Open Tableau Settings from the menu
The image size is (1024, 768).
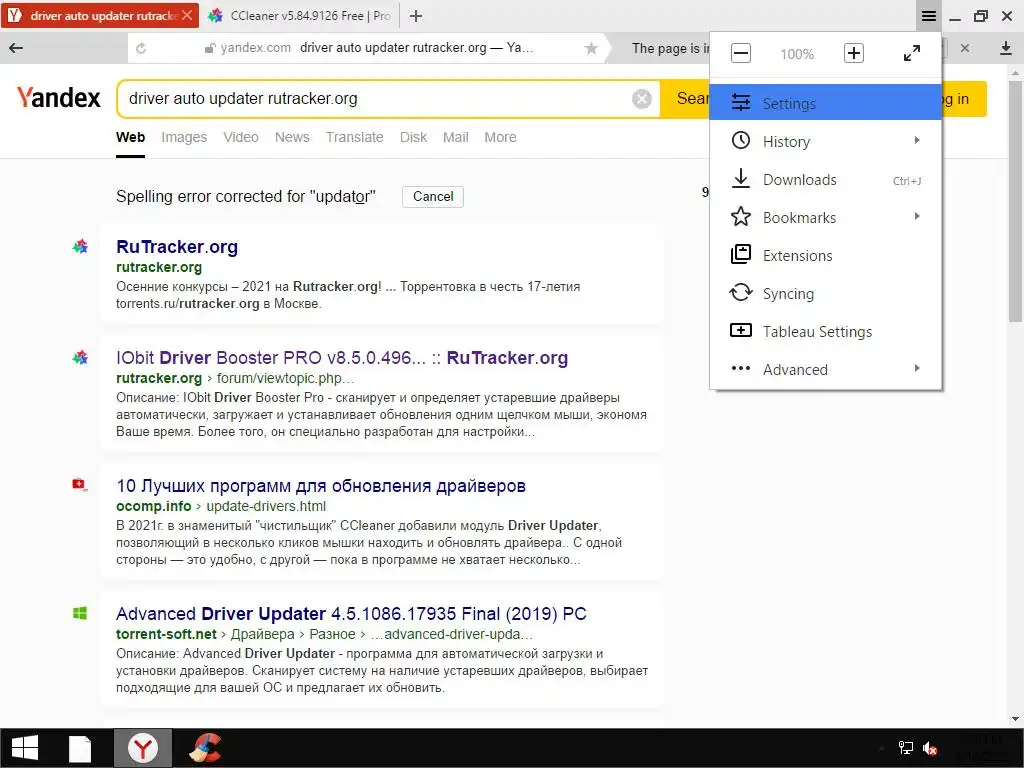(x=825, y=331)
